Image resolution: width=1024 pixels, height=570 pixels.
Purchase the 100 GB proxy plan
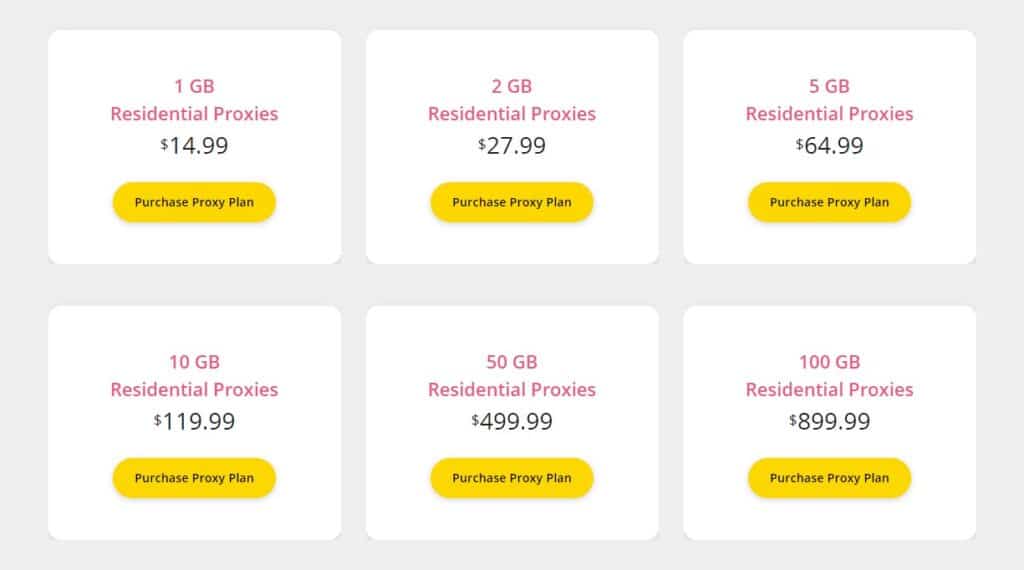[x=829, y=478]
